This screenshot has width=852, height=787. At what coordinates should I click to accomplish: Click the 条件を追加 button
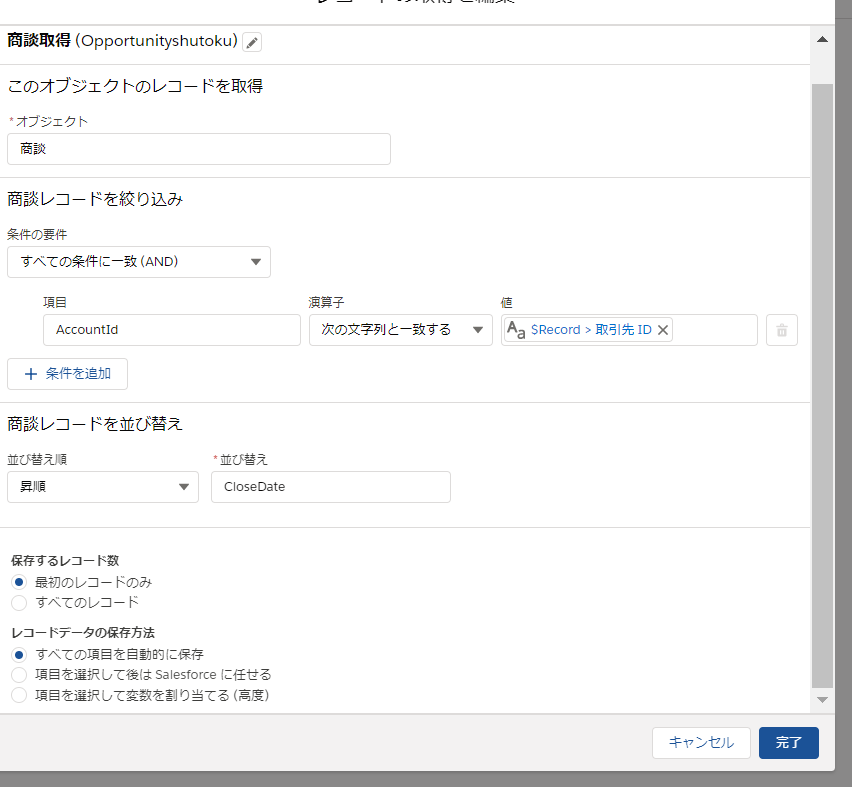[x=67, y=374]
